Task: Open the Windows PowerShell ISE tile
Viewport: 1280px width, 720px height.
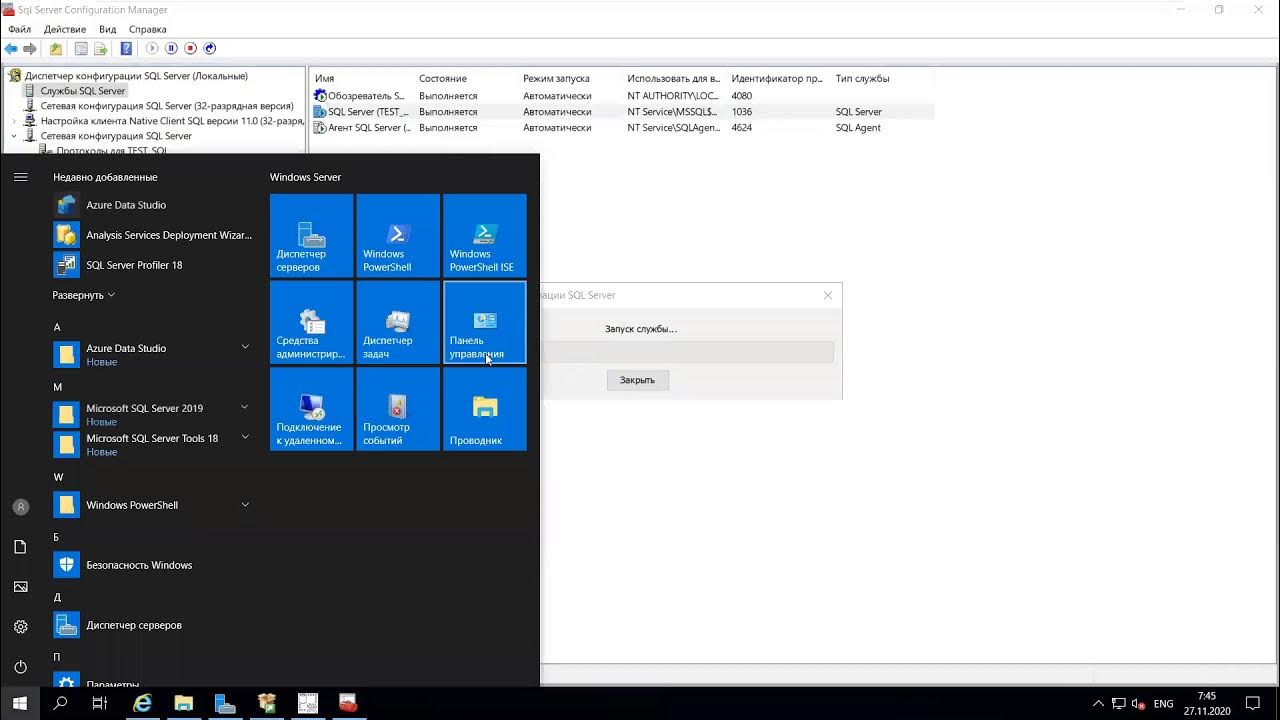Action: click(x=485, y=236)
